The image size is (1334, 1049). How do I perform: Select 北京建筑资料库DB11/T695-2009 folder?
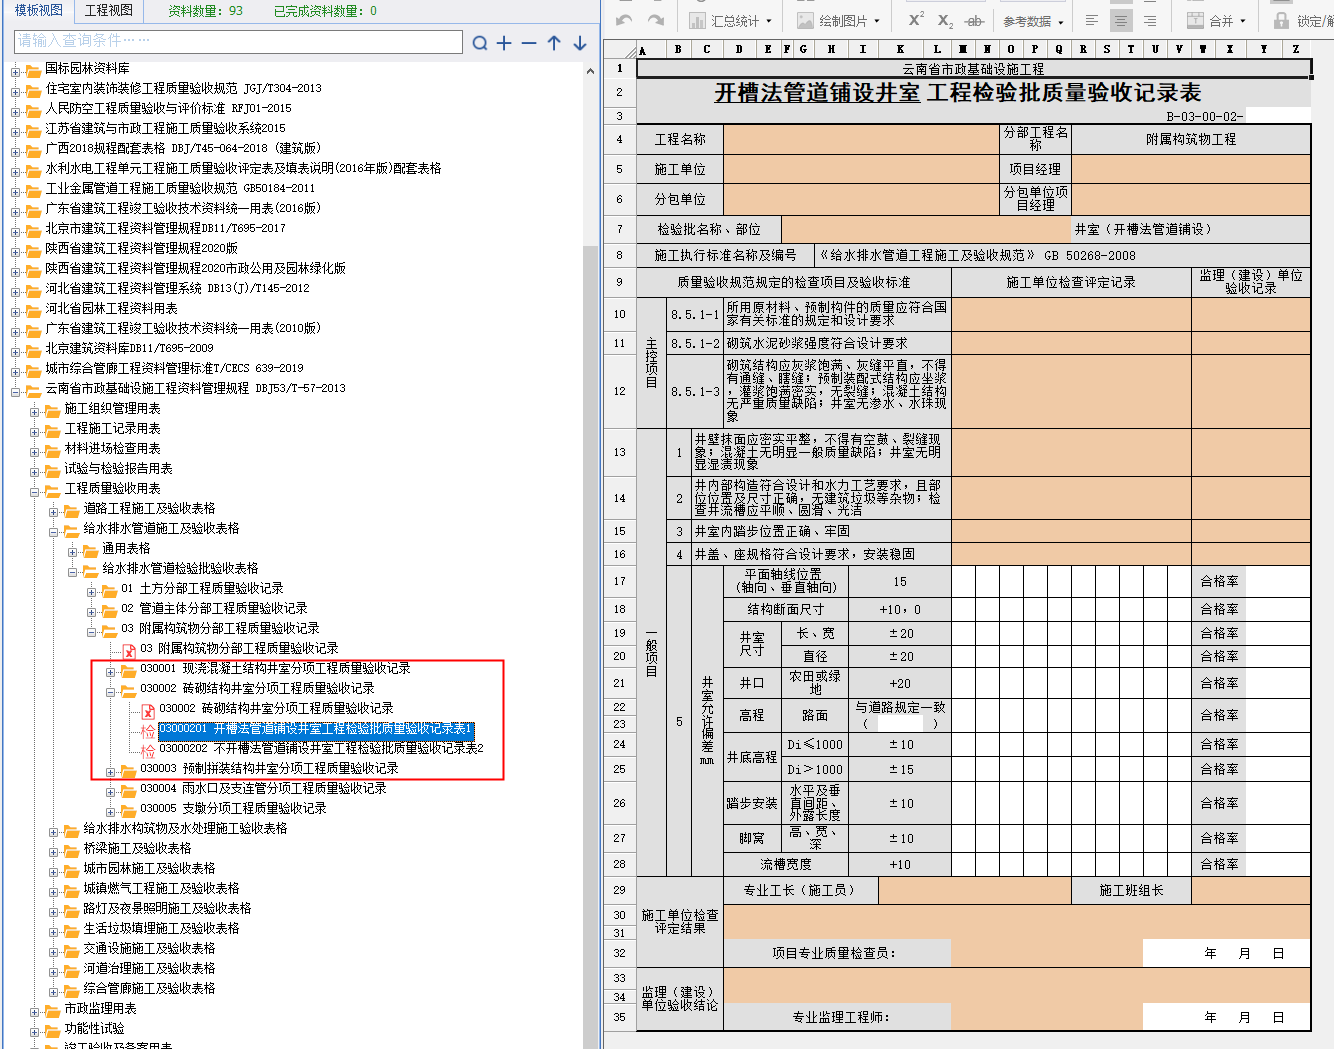pos(129,348)
